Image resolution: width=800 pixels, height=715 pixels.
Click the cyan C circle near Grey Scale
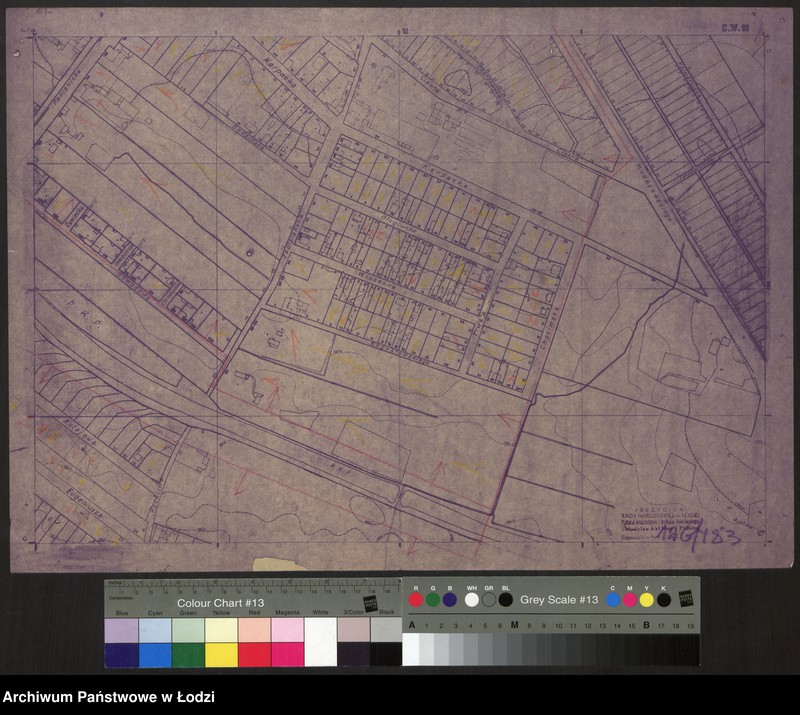613,600
